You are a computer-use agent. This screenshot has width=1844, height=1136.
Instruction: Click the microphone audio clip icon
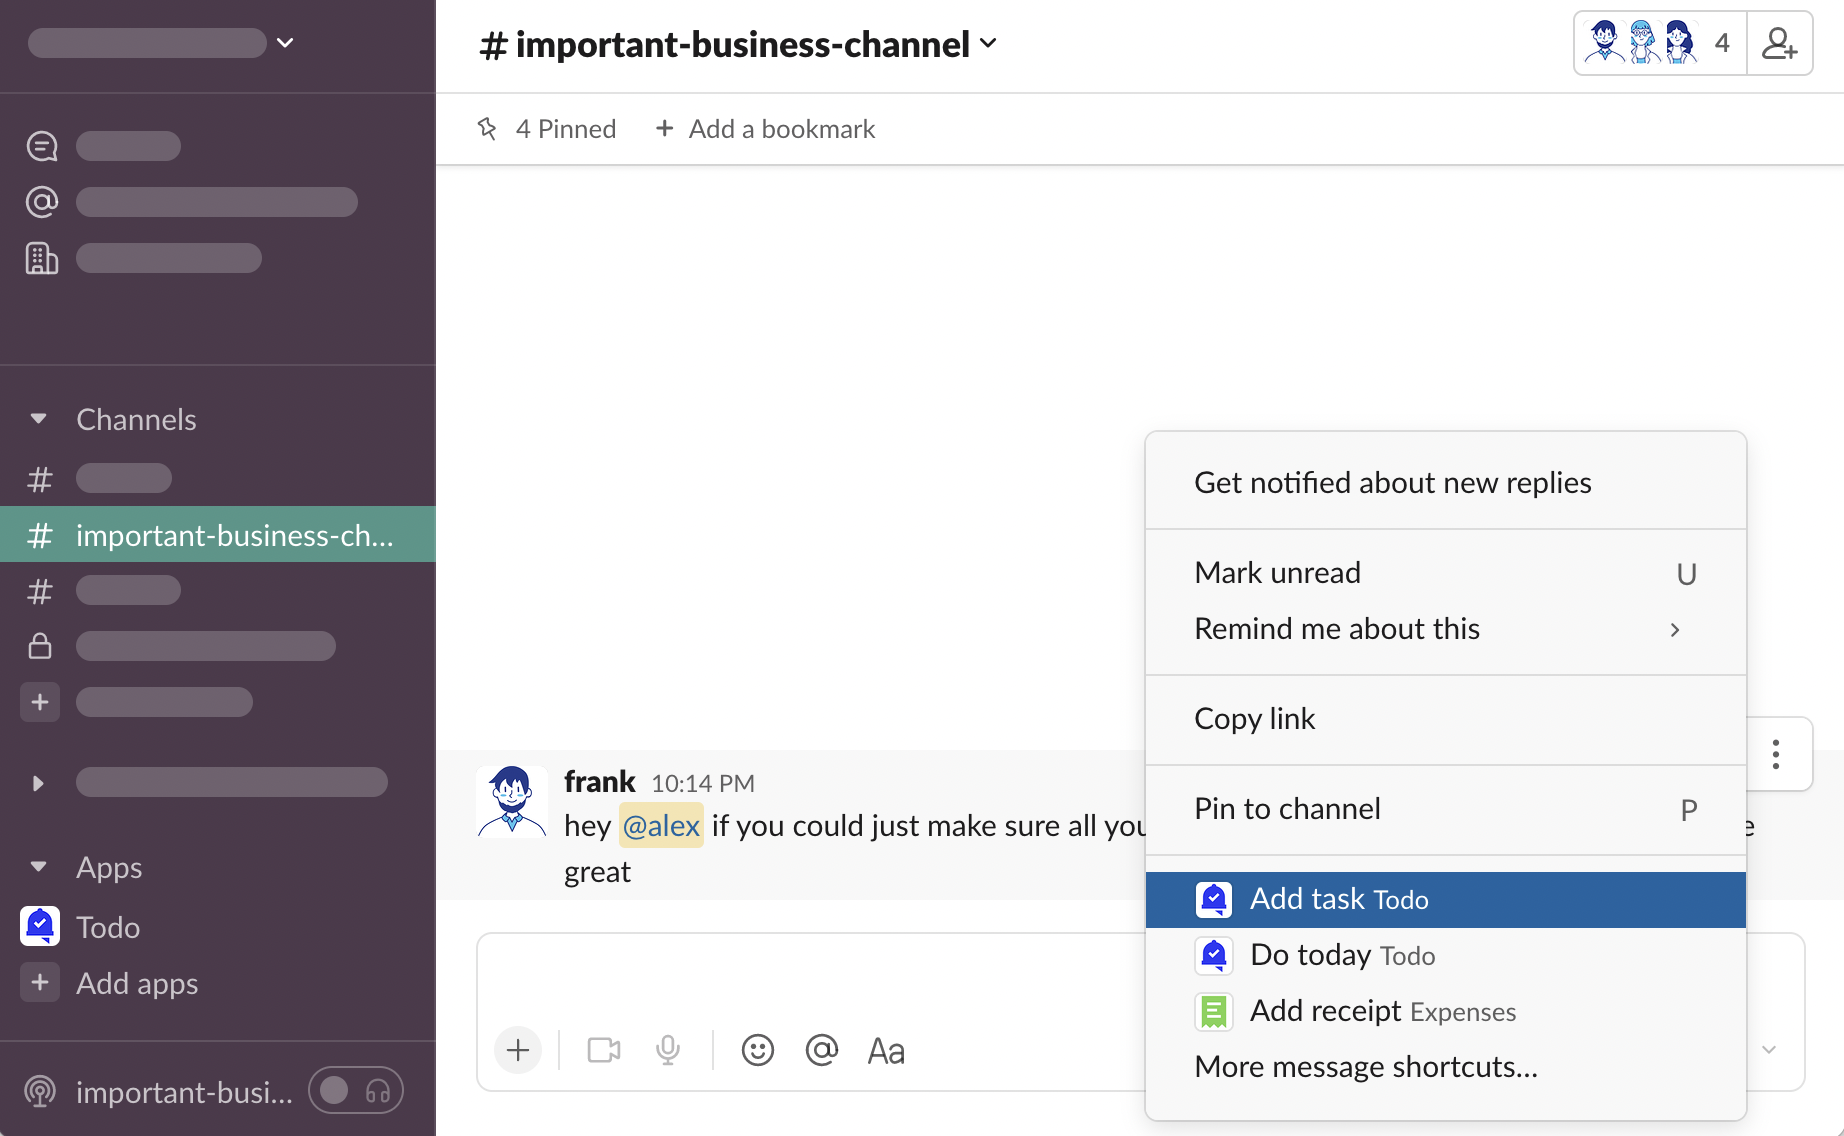tap(668, 1050)
